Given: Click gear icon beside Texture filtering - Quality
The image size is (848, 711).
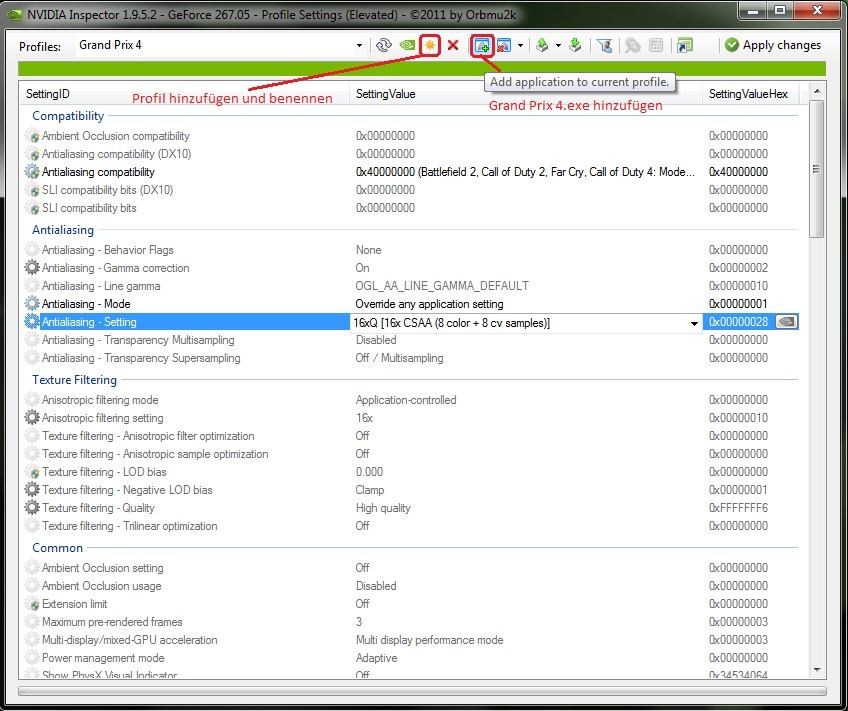Looking at the screenshot, I should (x=32, y=508).
